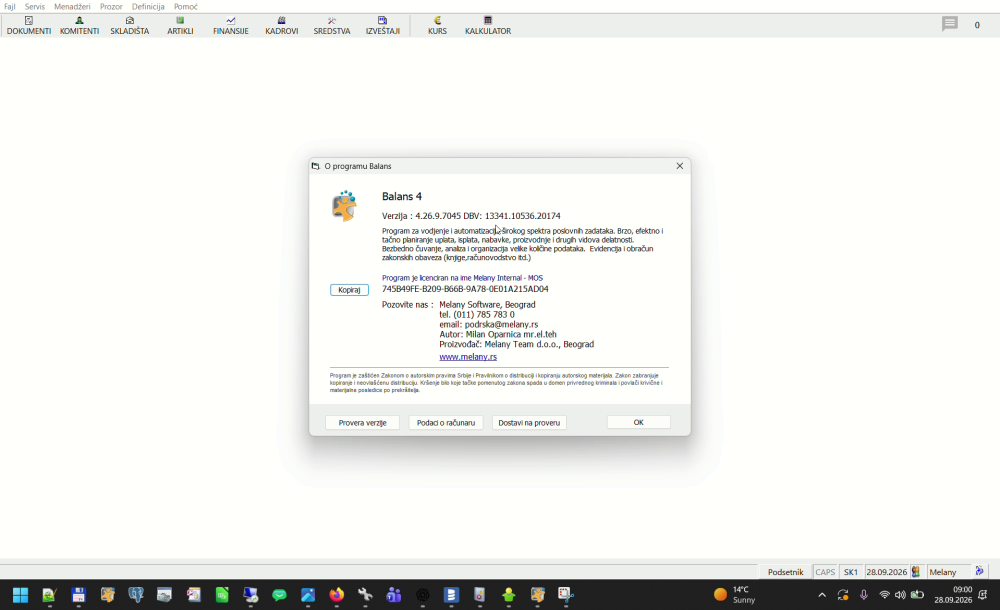This screenshot has width=1000, height=610.
Task: Click the message counter showing 0
Action: coord(976,25)
